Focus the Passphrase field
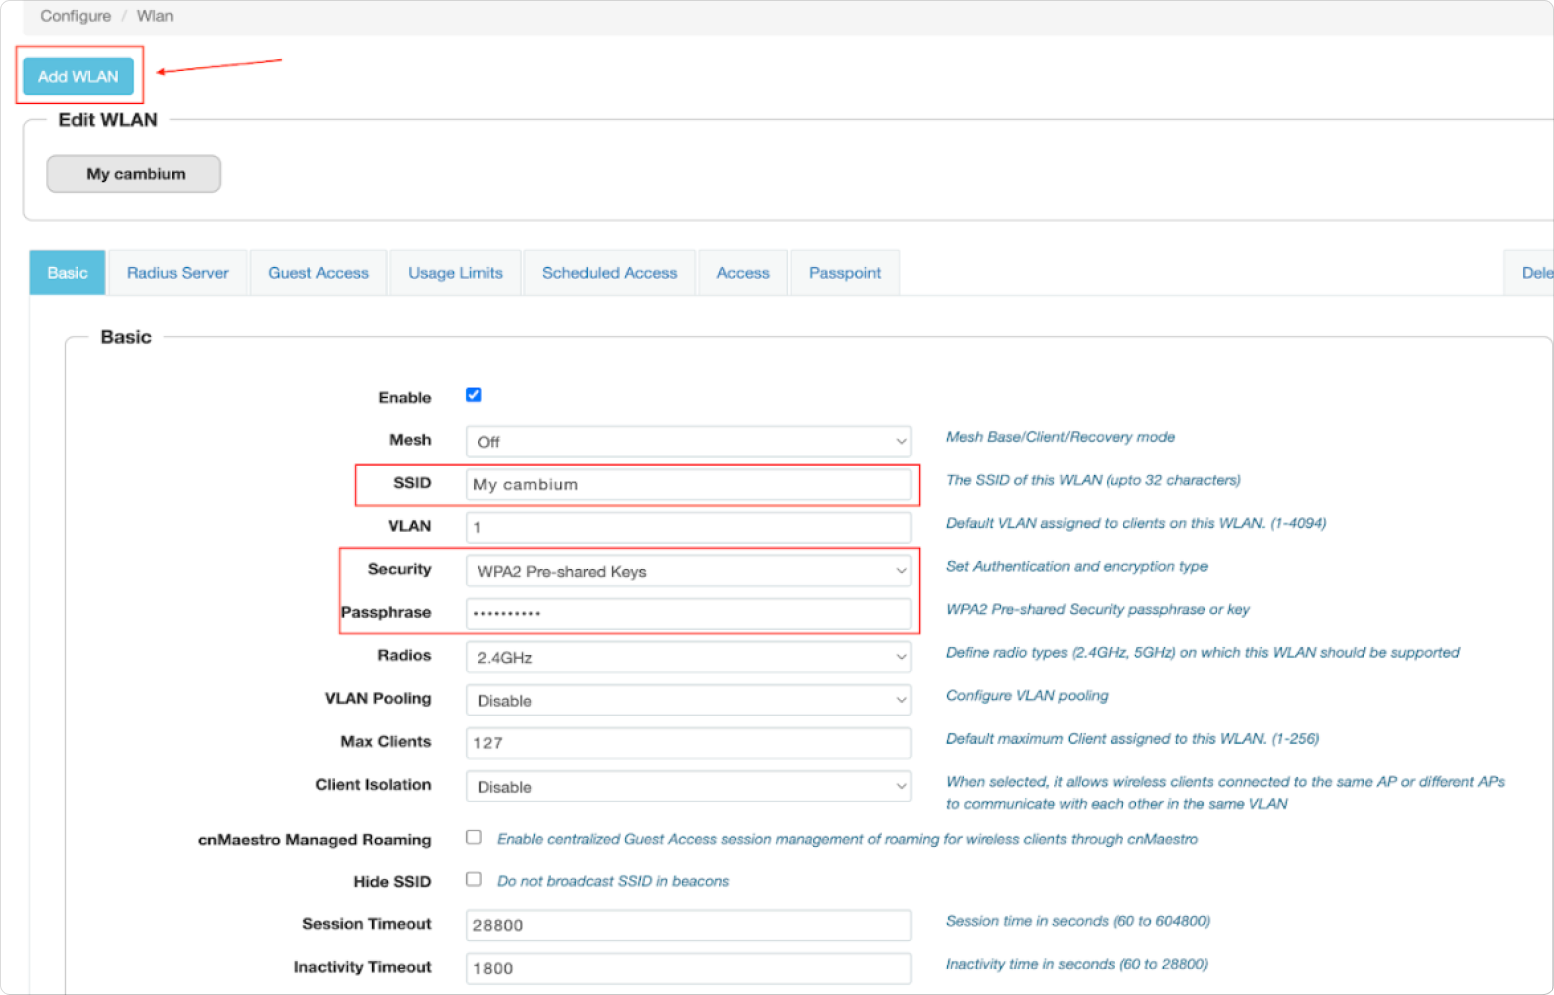The width and height of the screenshot is (1554, 995). (x=688, y=613)
